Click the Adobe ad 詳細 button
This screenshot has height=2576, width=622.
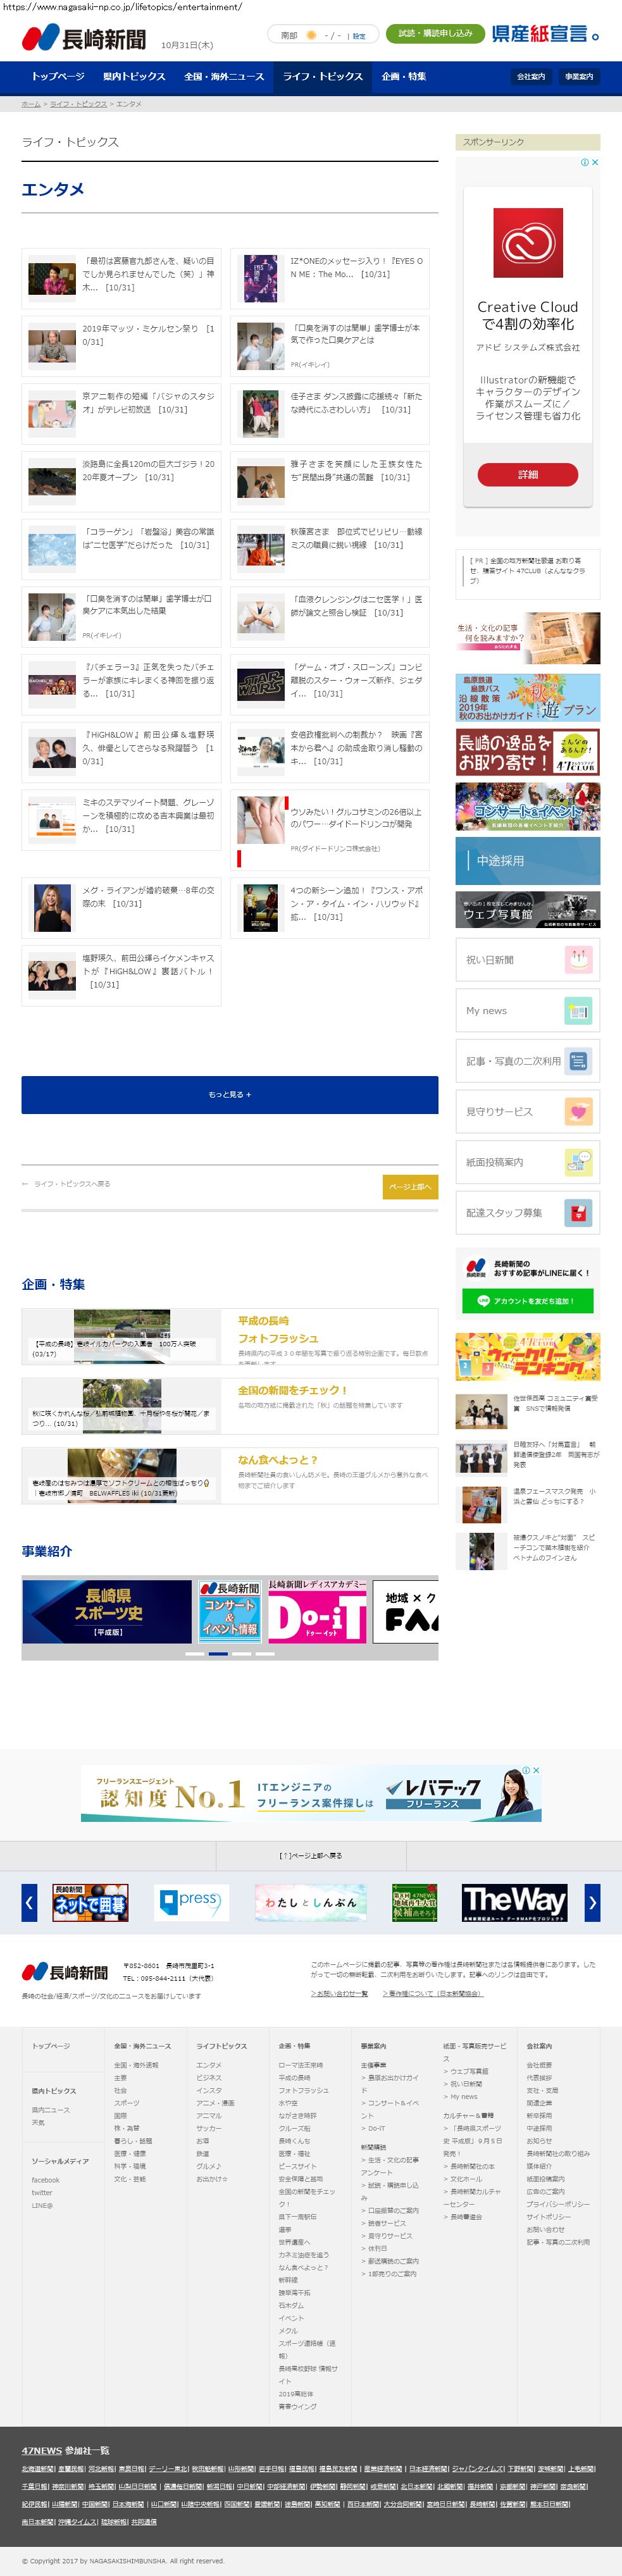click(527, 474)
